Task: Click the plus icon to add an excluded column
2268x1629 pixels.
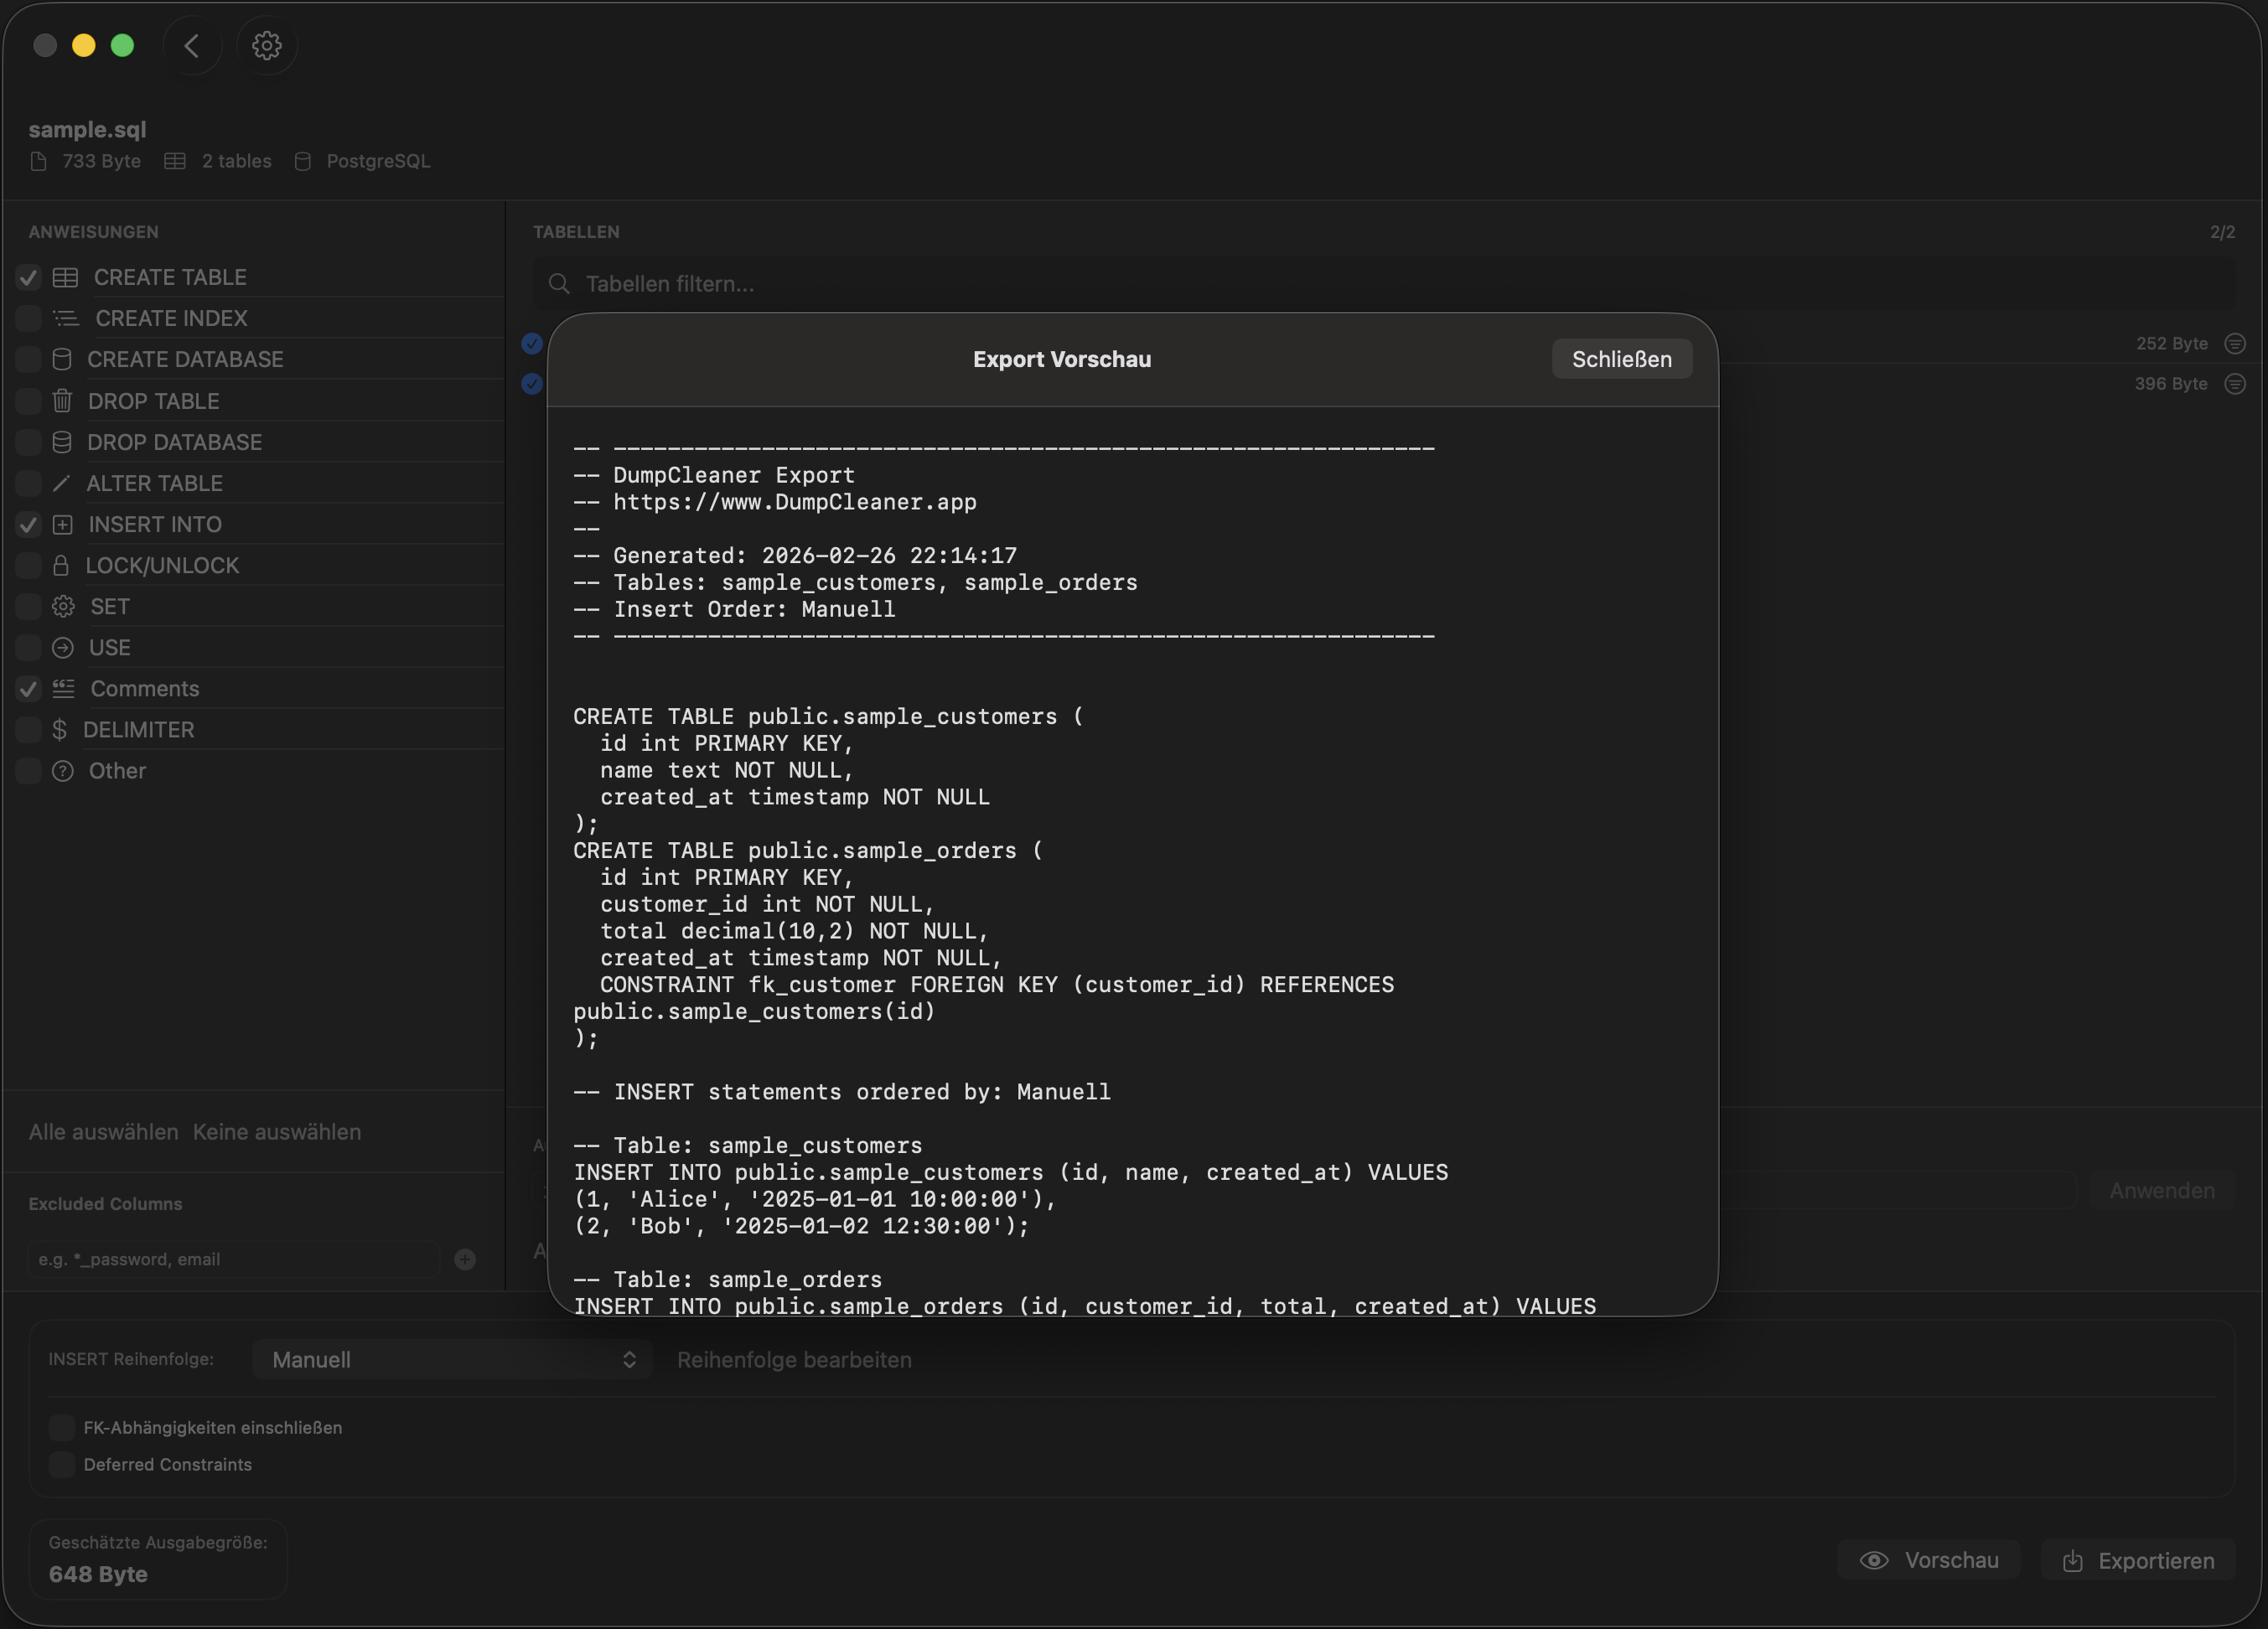Action: (465, 1260)
